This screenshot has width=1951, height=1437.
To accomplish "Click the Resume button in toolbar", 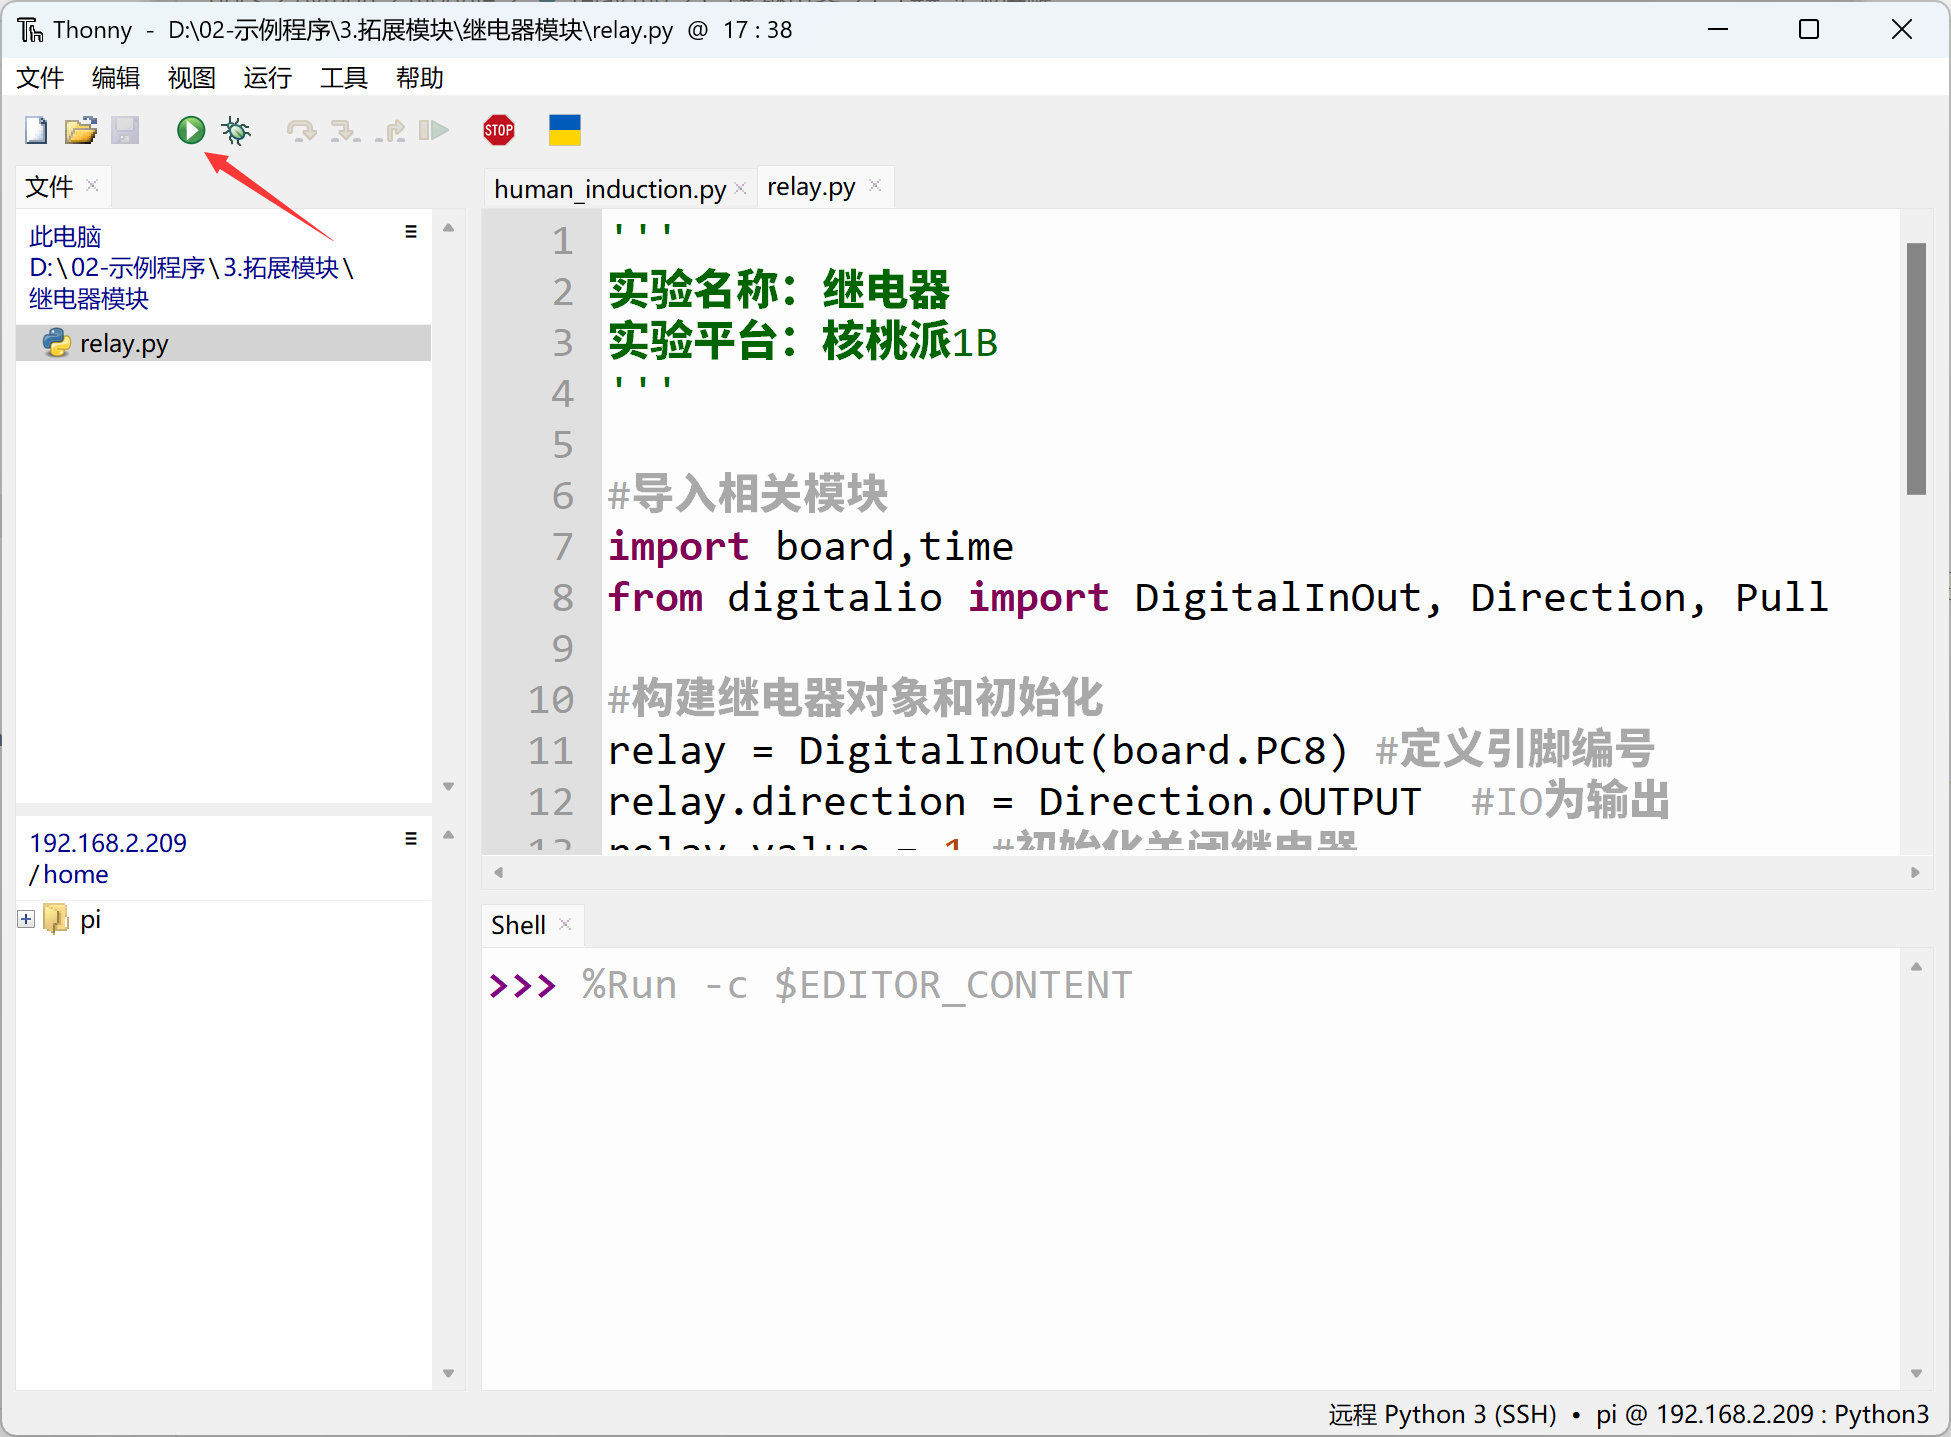I will 436,130.
